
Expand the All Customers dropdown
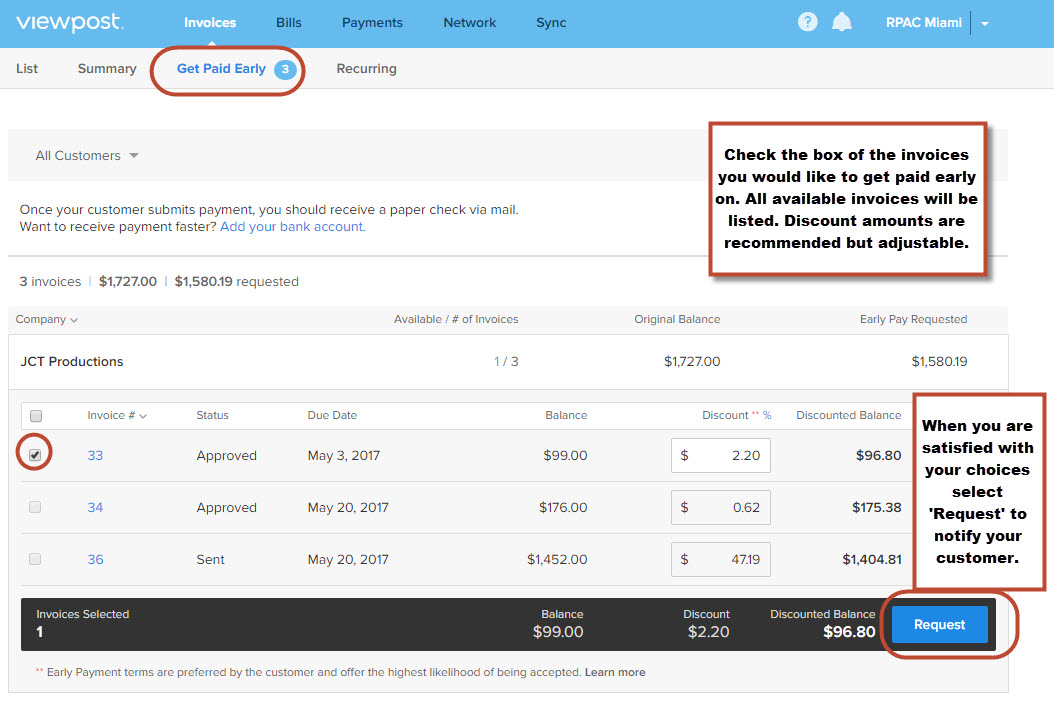click(87, 155)
